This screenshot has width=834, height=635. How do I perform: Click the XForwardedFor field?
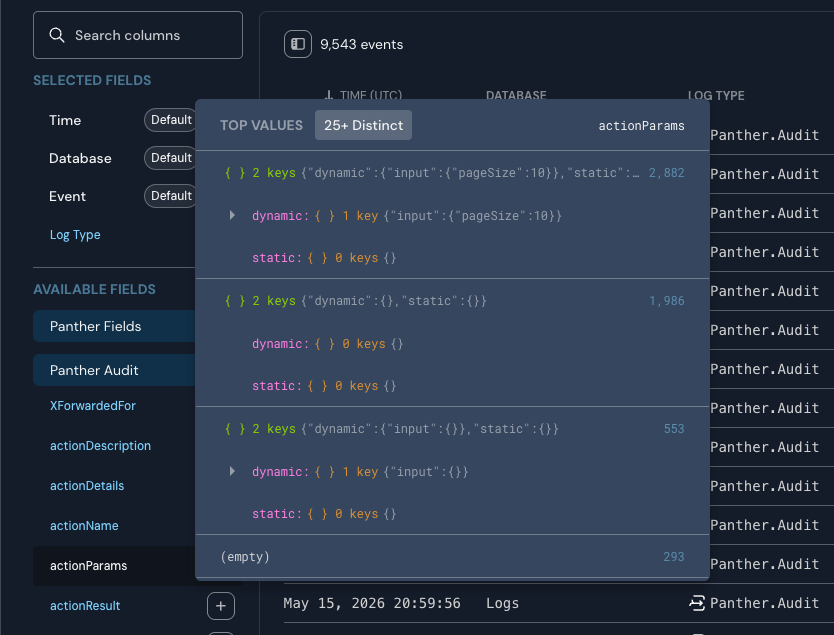click(93, 406)
